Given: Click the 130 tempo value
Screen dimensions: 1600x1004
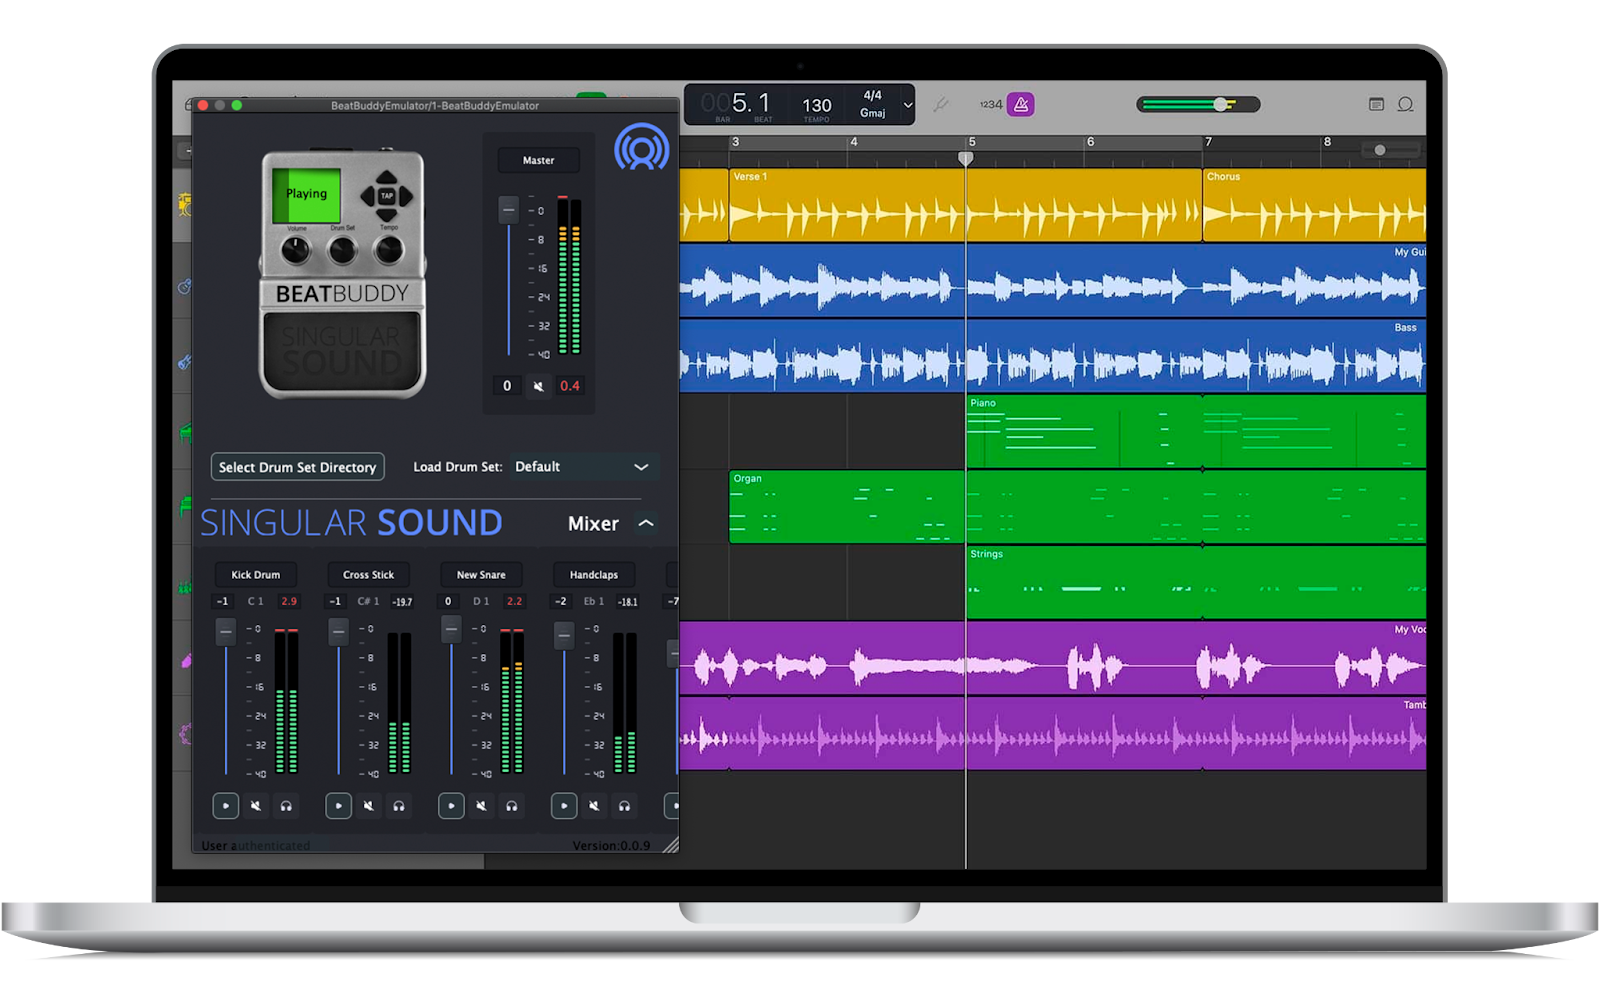Looking at the screenshot, I should point(817,105).
